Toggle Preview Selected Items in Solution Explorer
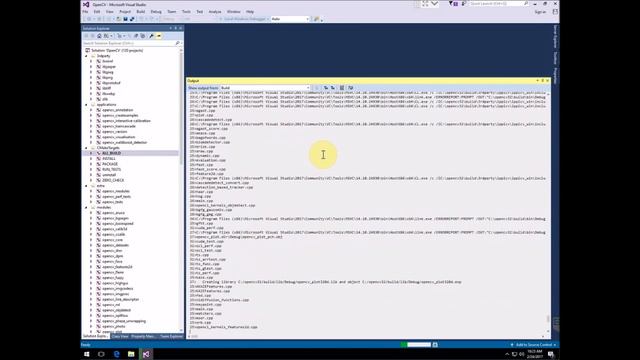This screenshot has width=640, height=360. click(159, 36)
